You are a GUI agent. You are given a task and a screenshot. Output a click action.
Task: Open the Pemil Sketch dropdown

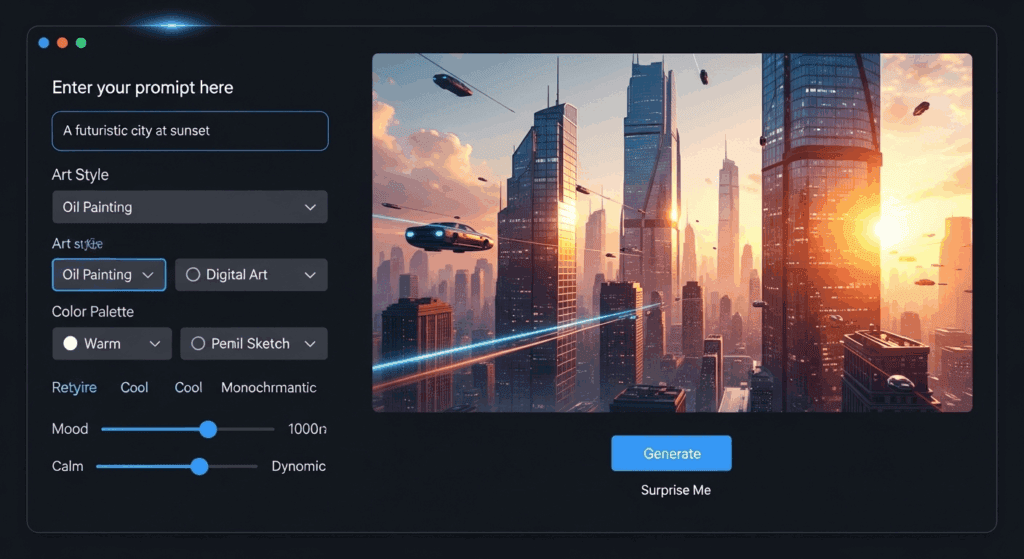point(254,343)
